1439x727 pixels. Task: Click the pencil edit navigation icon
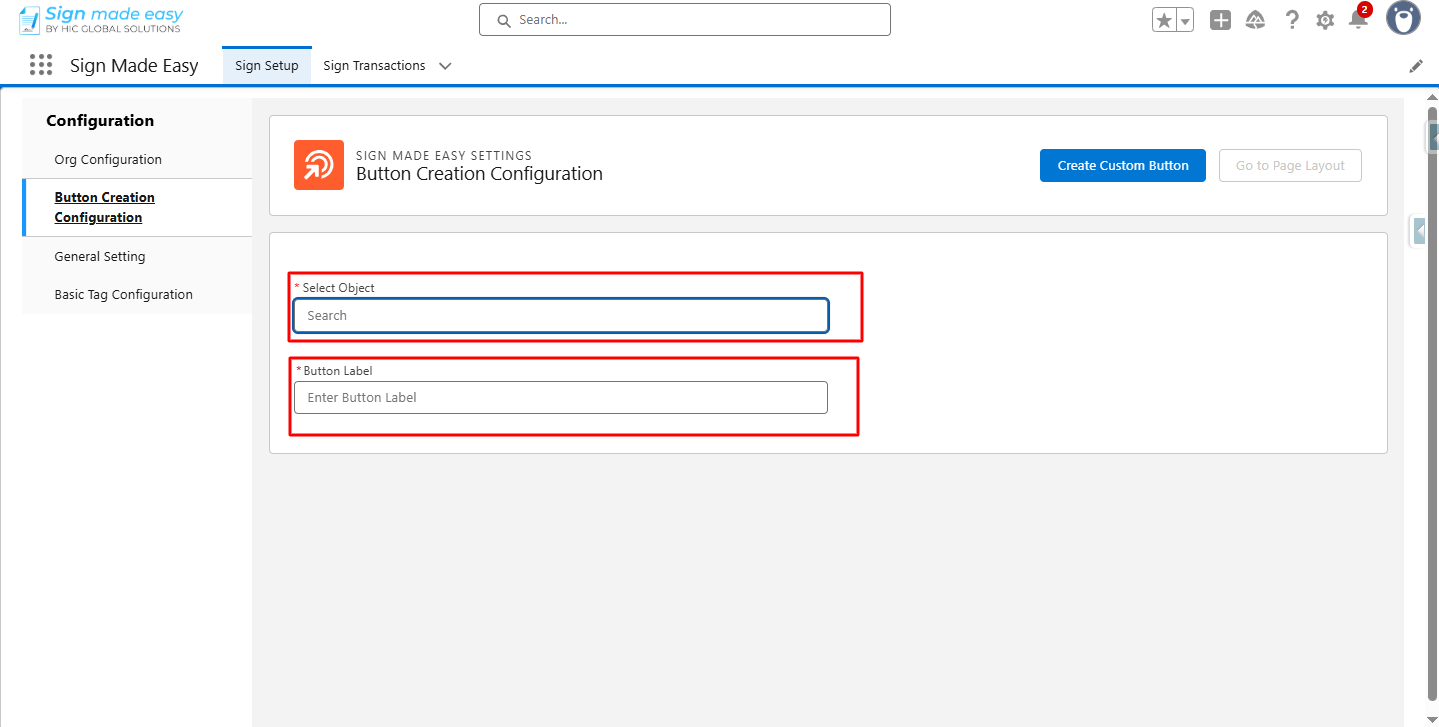(1416, 66)
